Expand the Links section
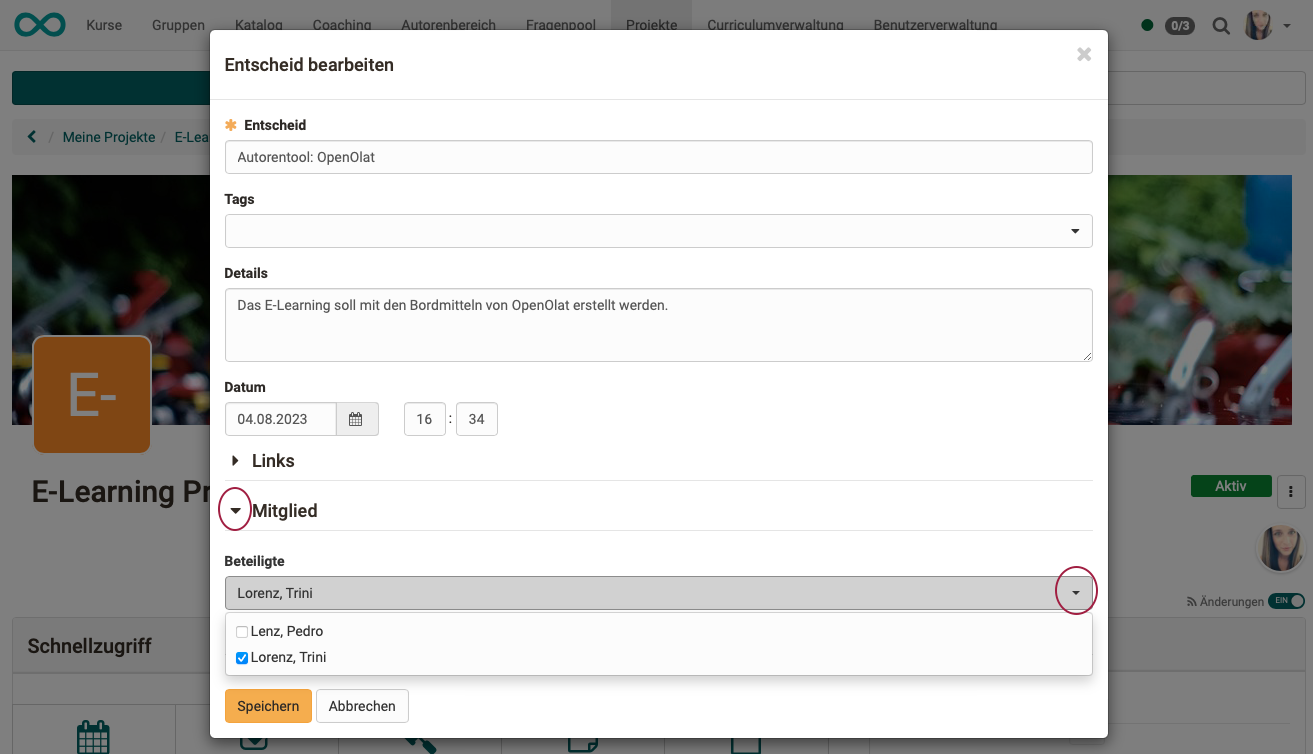Screen dimensions: 1313x754 236,461
